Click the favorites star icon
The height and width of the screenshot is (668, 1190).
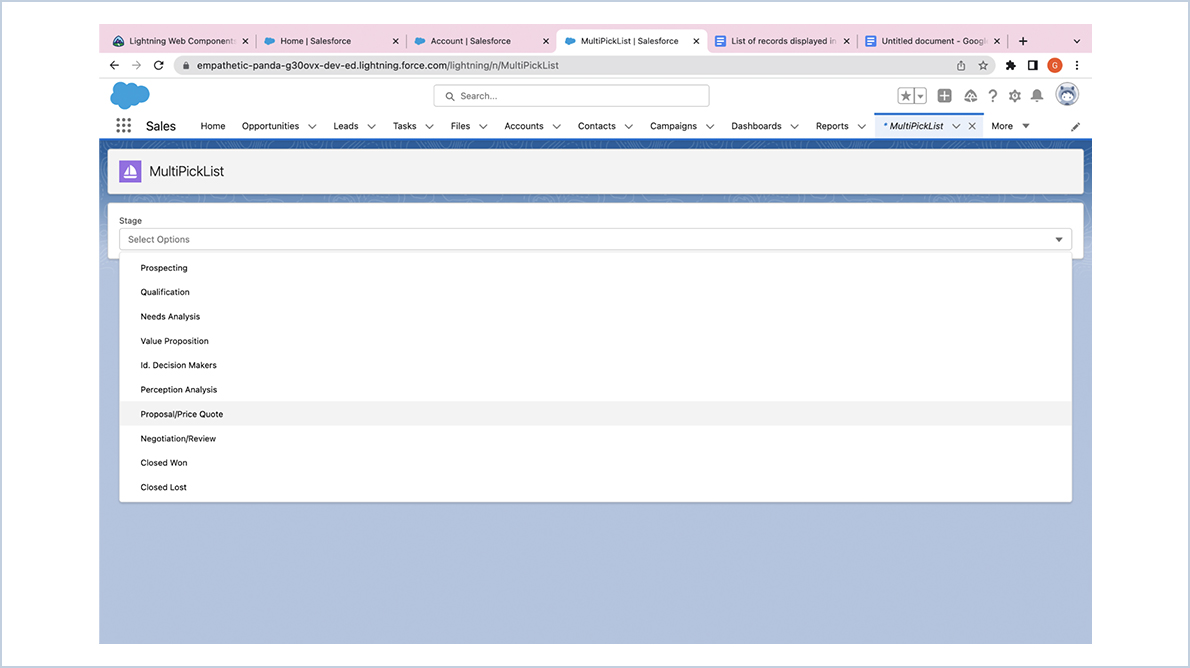(x=905, y=95)
